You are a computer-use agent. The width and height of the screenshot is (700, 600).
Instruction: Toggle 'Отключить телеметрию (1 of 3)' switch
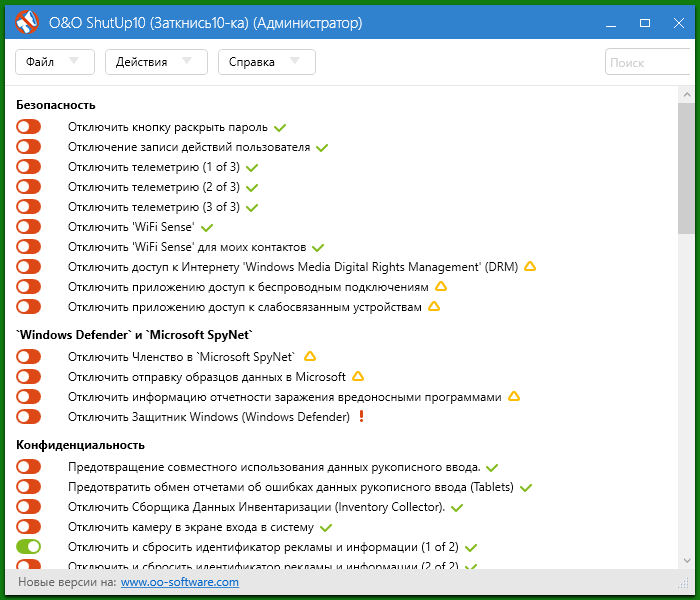click(x=29, y=167)
